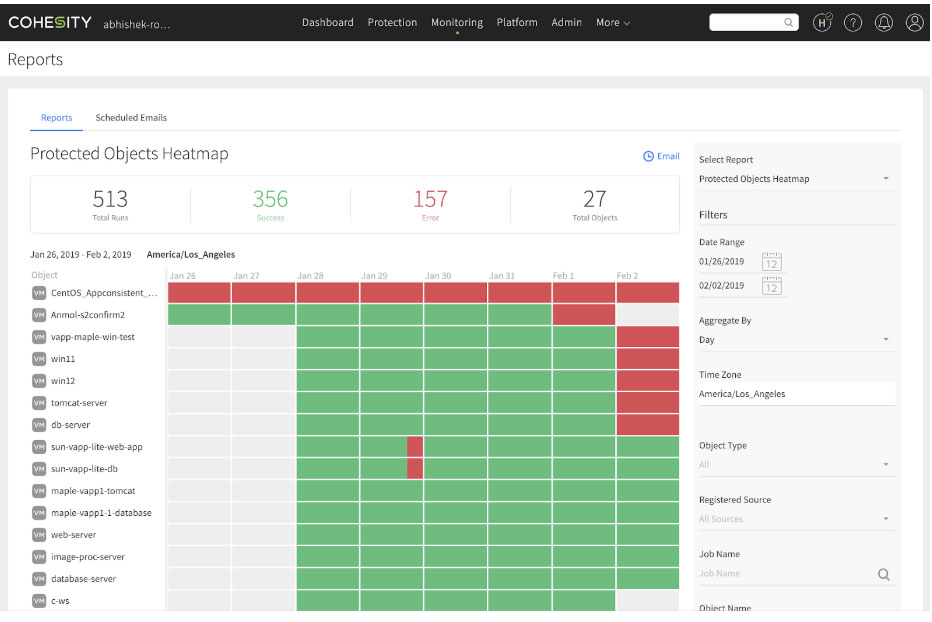This screenshot has width=932, height=622.
Task: Switch to the Scheduled Emails tab
Action: pyautogui.click(x=131, y=118)
